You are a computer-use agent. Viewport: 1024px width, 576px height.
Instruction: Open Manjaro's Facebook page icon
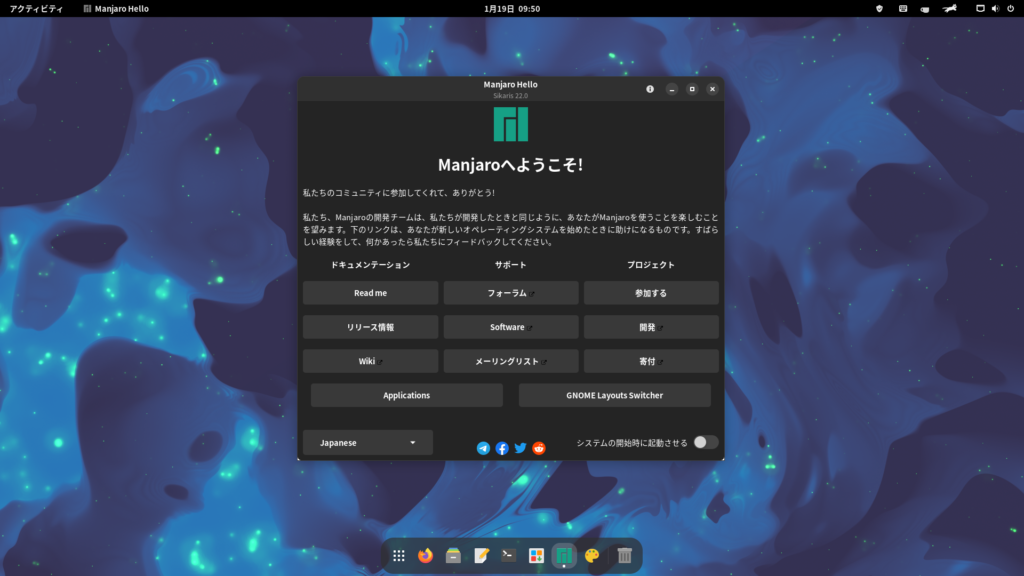tap(502, 448)
